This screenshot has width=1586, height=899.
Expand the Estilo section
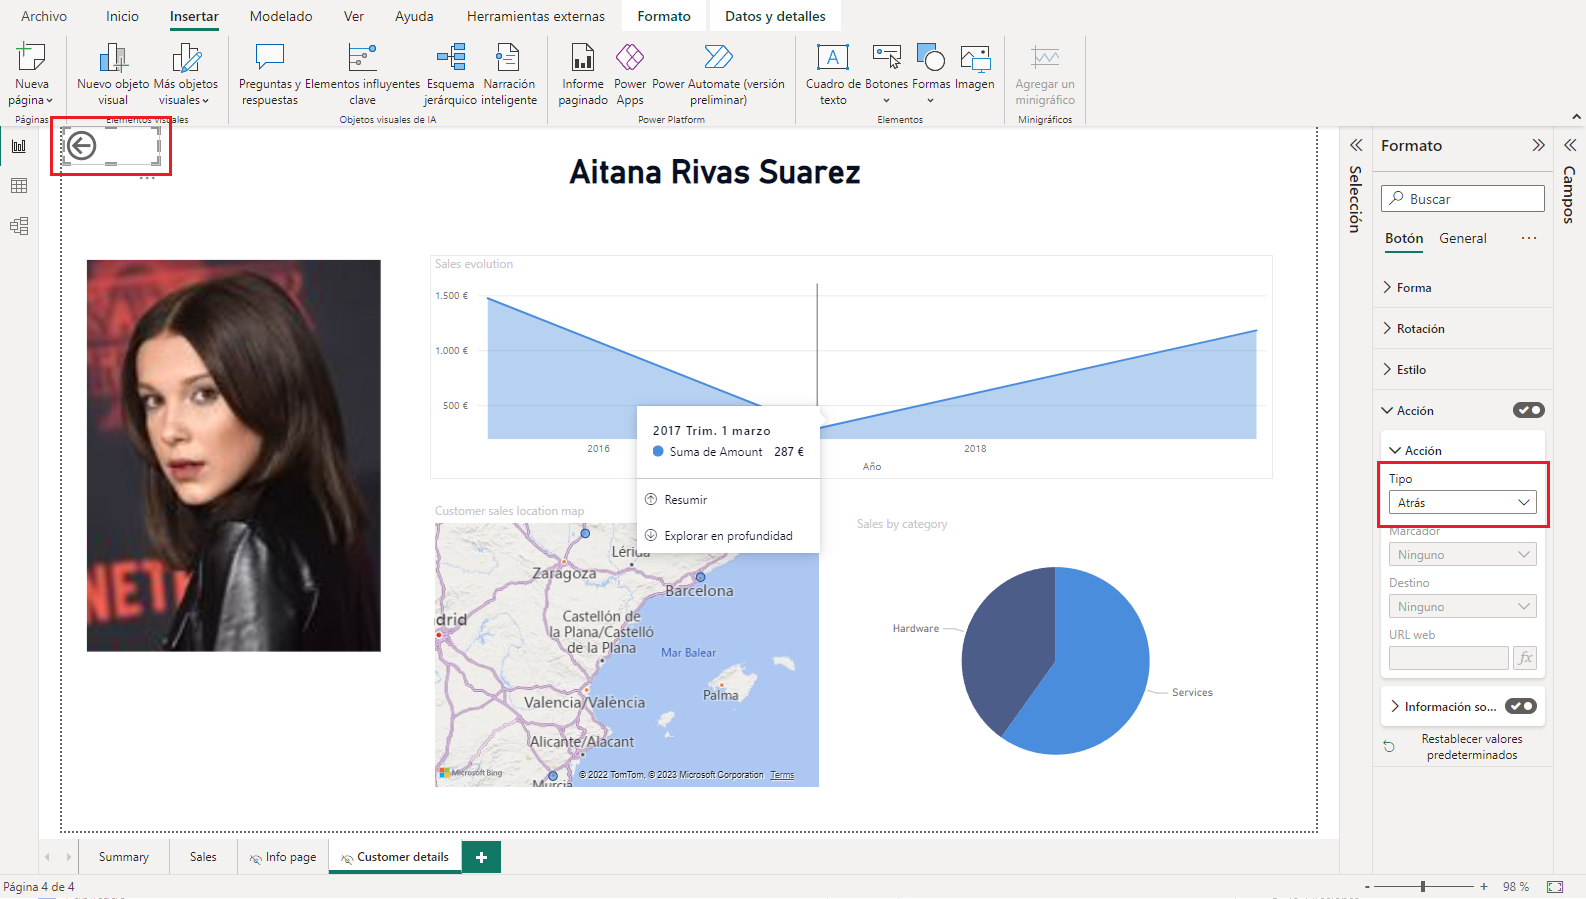coord(1410,370)
